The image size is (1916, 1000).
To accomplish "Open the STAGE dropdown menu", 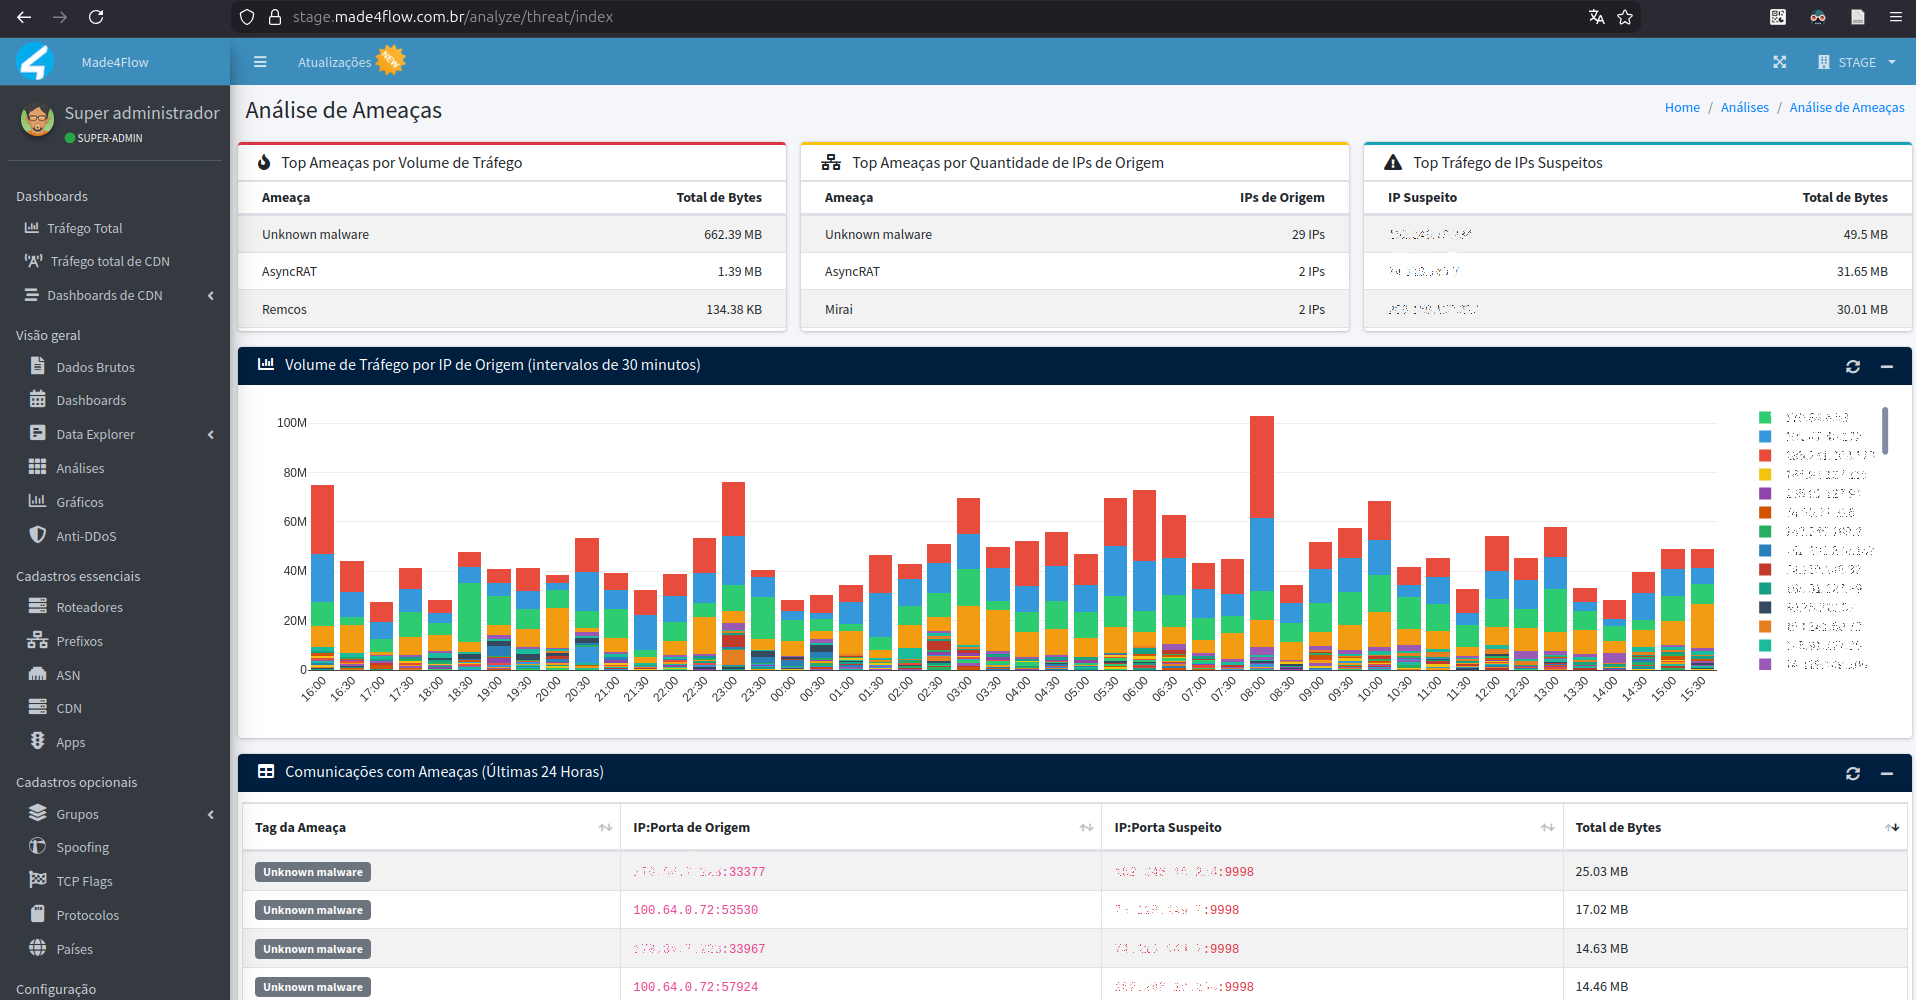I will tap(1857, 62).
